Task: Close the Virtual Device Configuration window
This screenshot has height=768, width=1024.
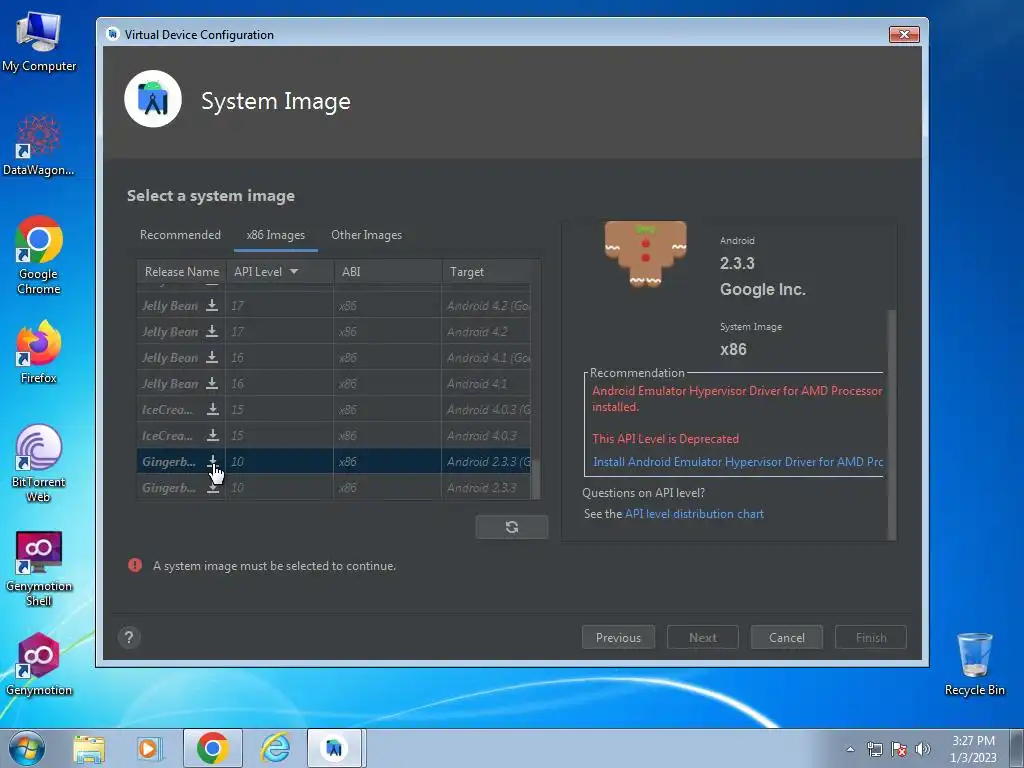Action: coord(904,34)
